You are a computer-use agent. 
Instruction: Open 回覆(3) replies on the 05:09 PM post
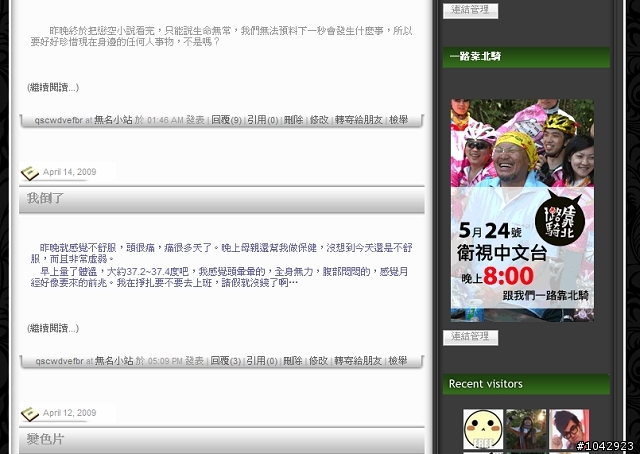point(226,361)
